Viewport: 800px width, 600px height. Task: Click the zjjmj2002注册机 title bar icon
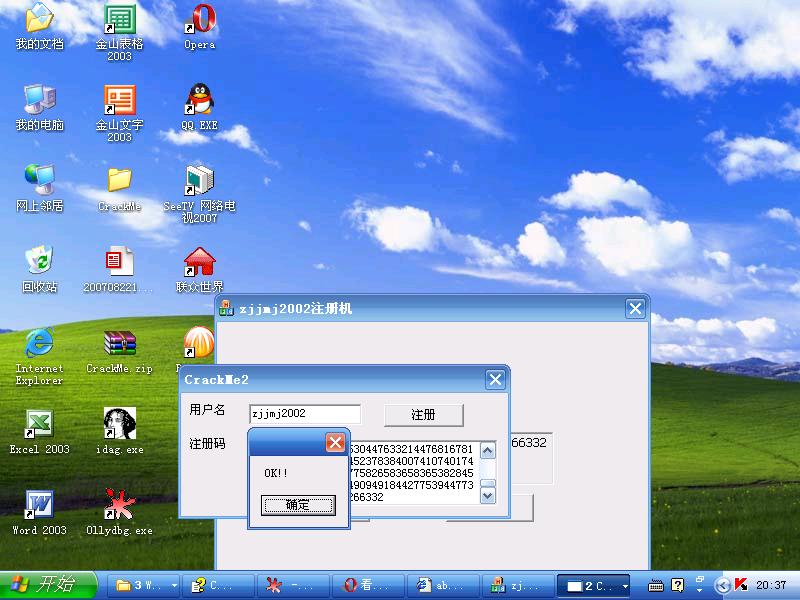(226, 308)
